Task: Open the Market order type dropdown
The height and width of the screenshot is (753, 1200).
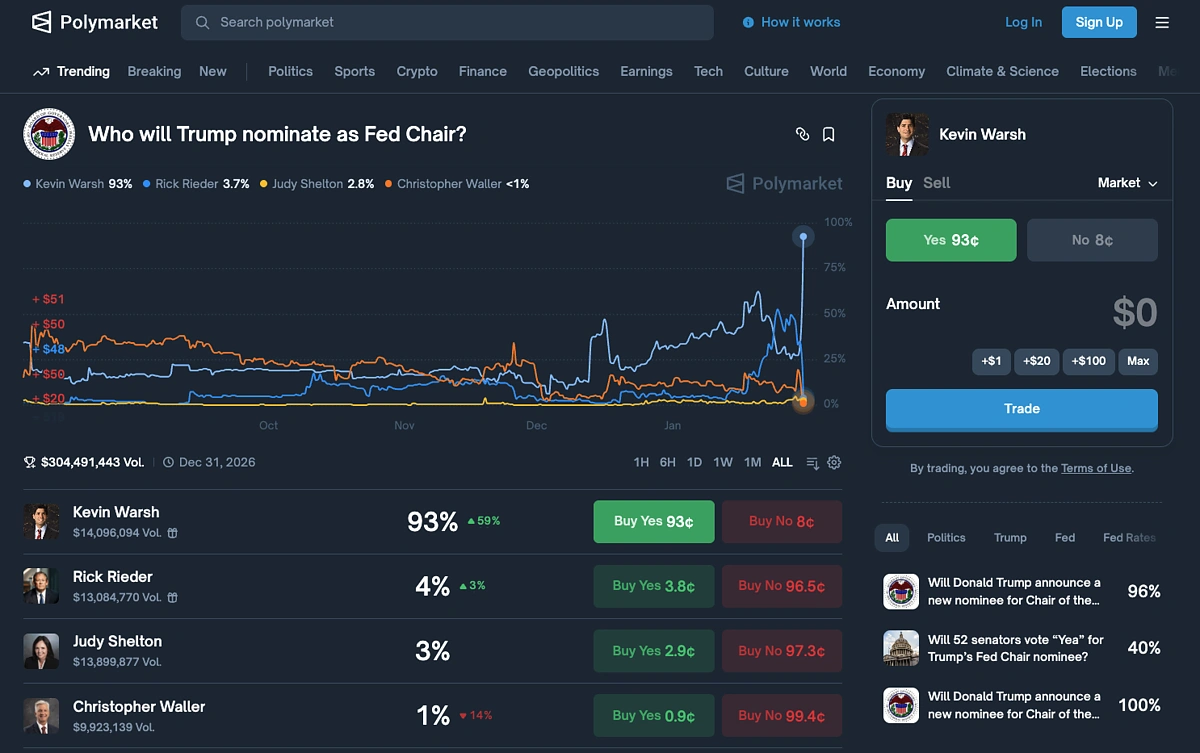Action: (1127, 183)
